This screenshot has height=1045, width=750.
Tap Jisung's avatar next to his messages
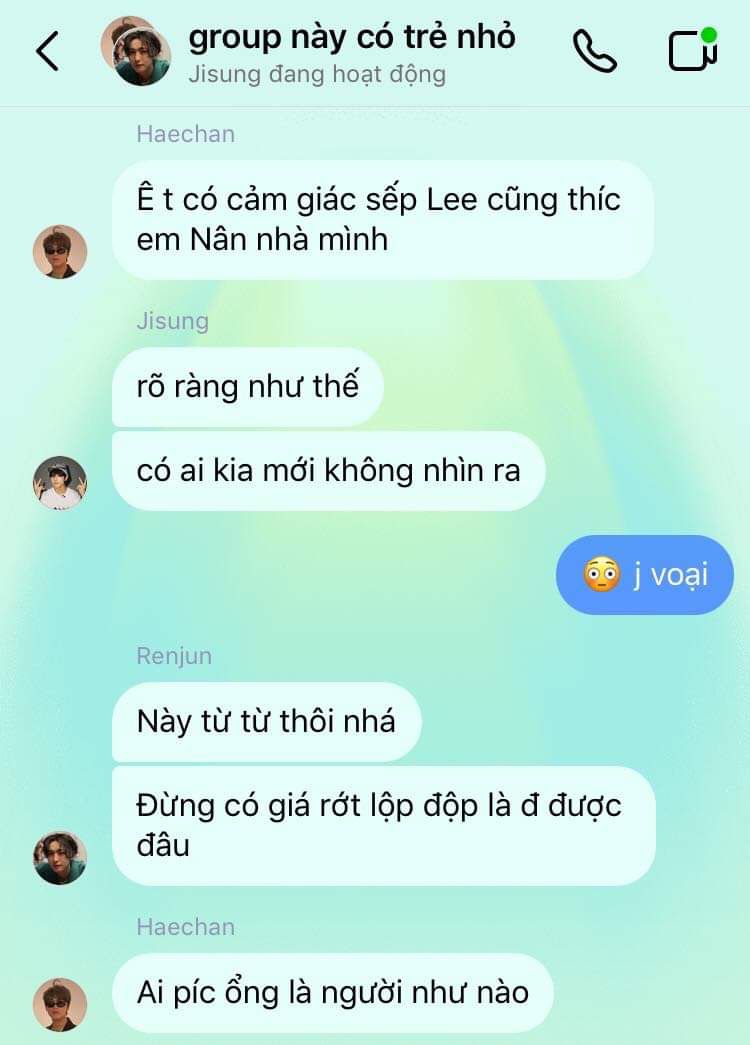60,483
